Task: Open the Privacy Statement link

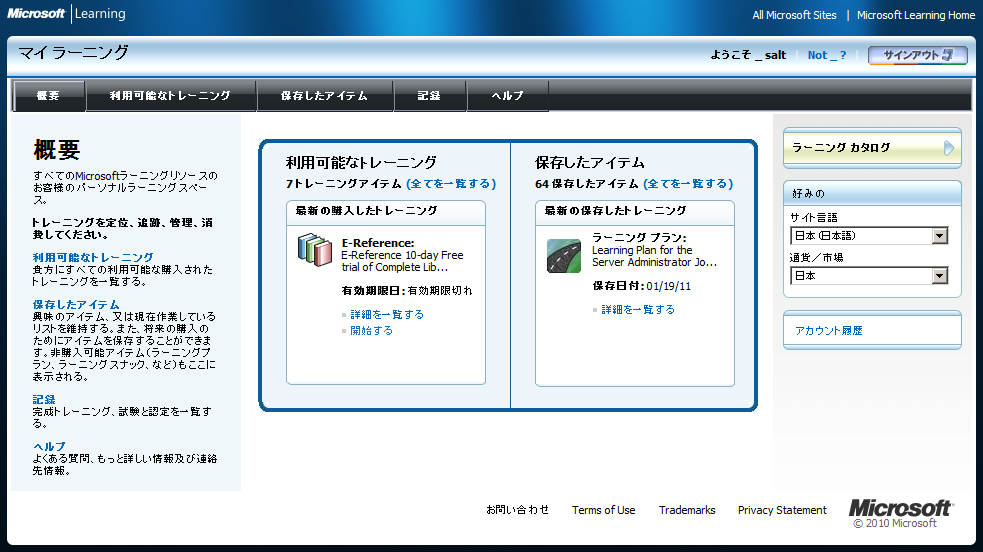Action: (782, 510)
